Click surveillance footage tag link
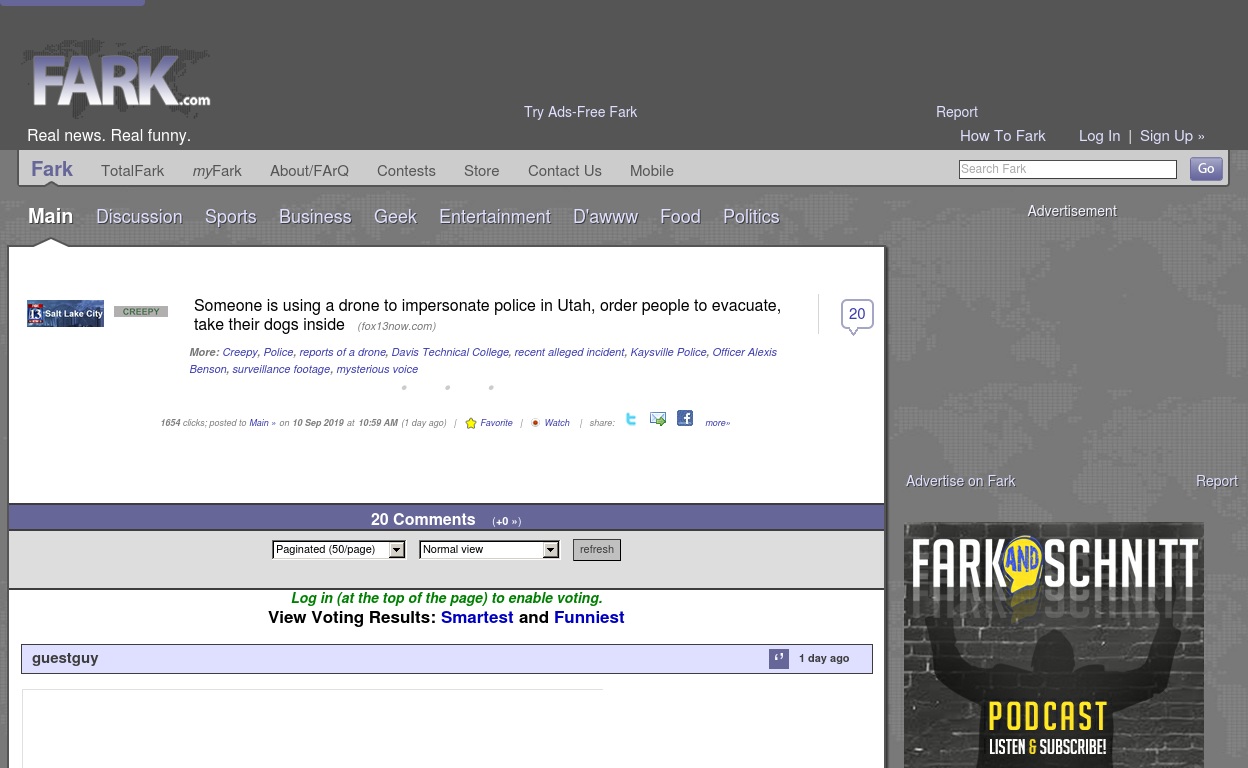Image resolution: width=1248 pixels, height=768 pixels. 281,369
